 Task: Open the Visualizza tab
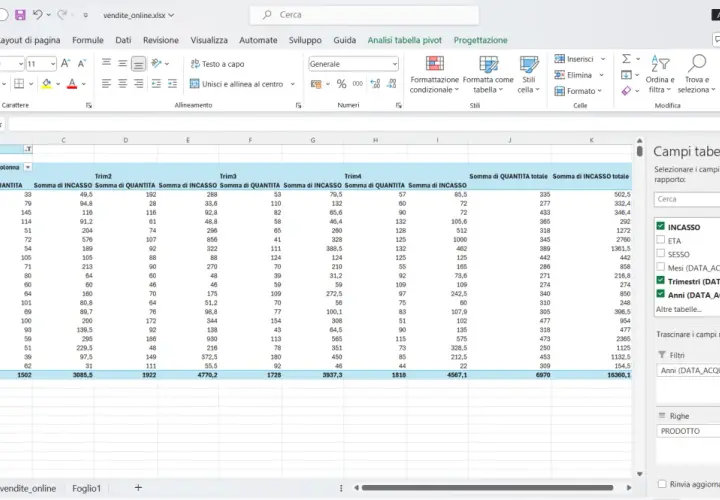(x=209, y=40)
